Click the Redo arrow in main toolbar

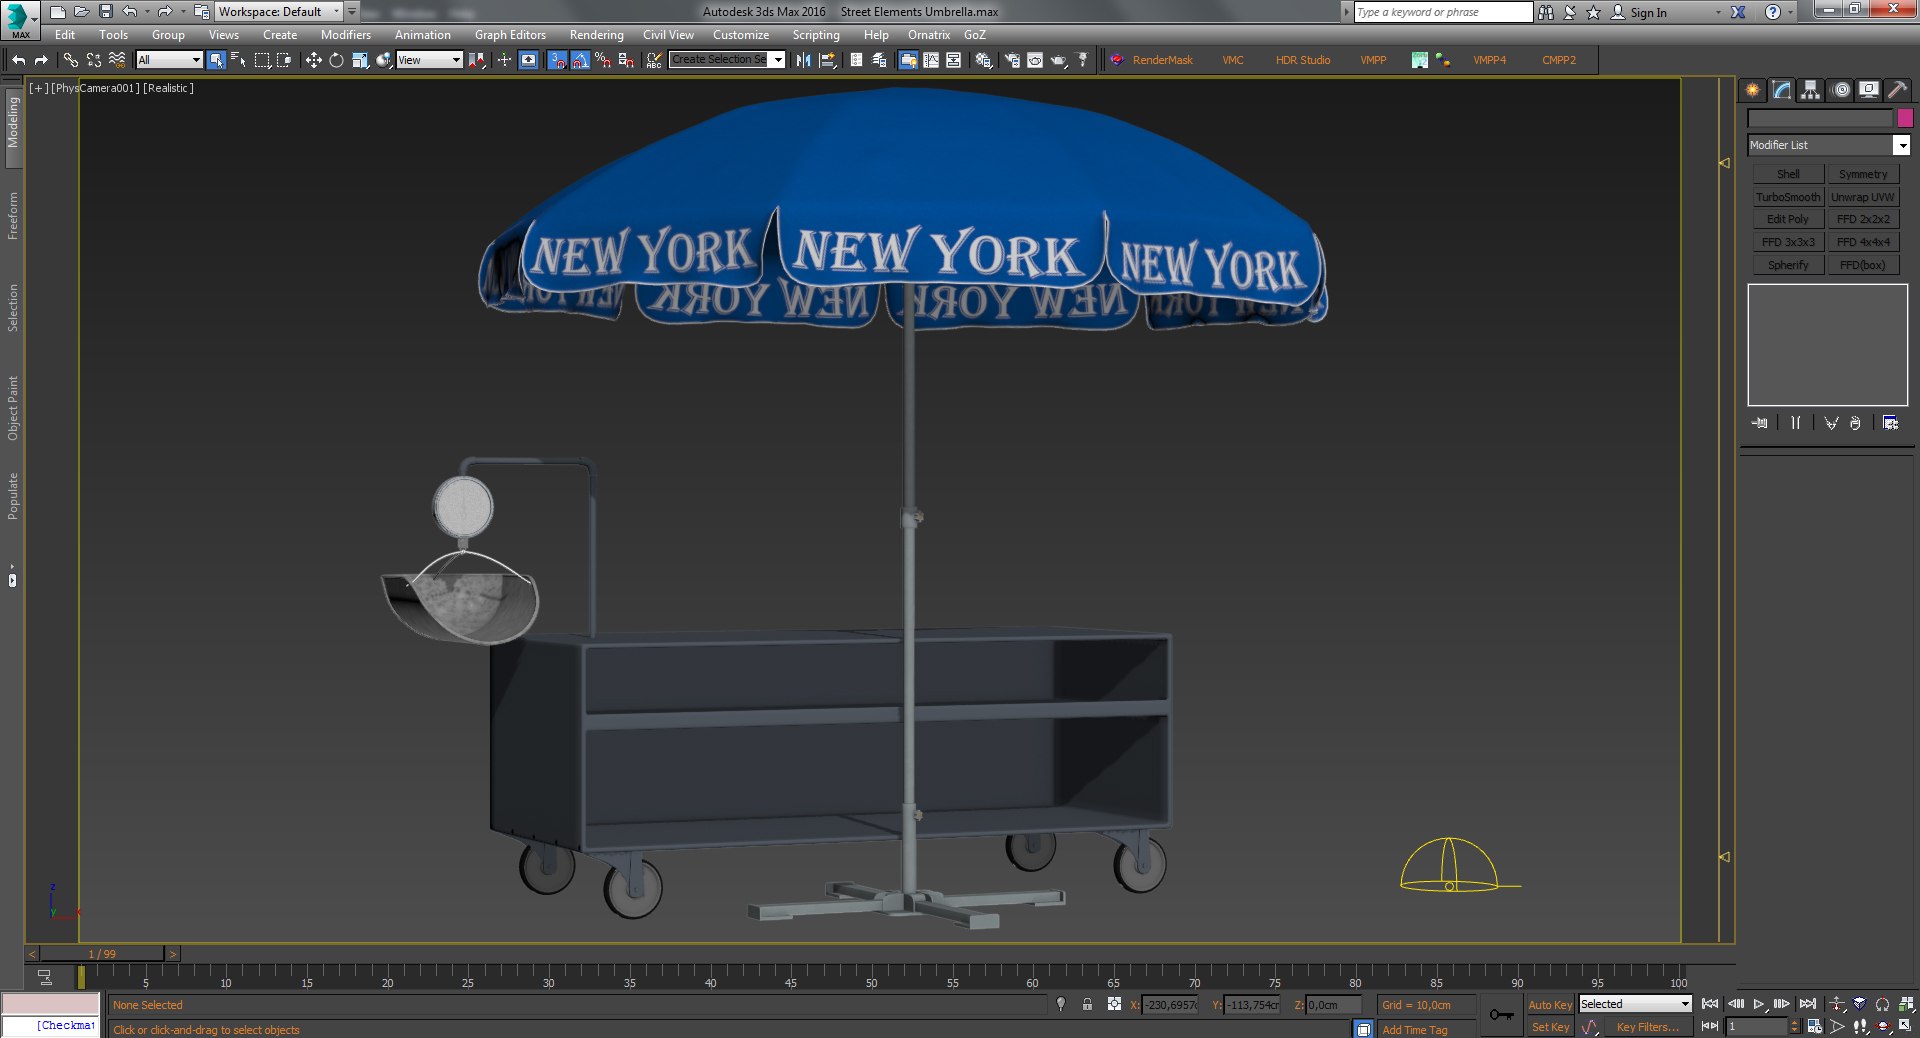[41, 60]
